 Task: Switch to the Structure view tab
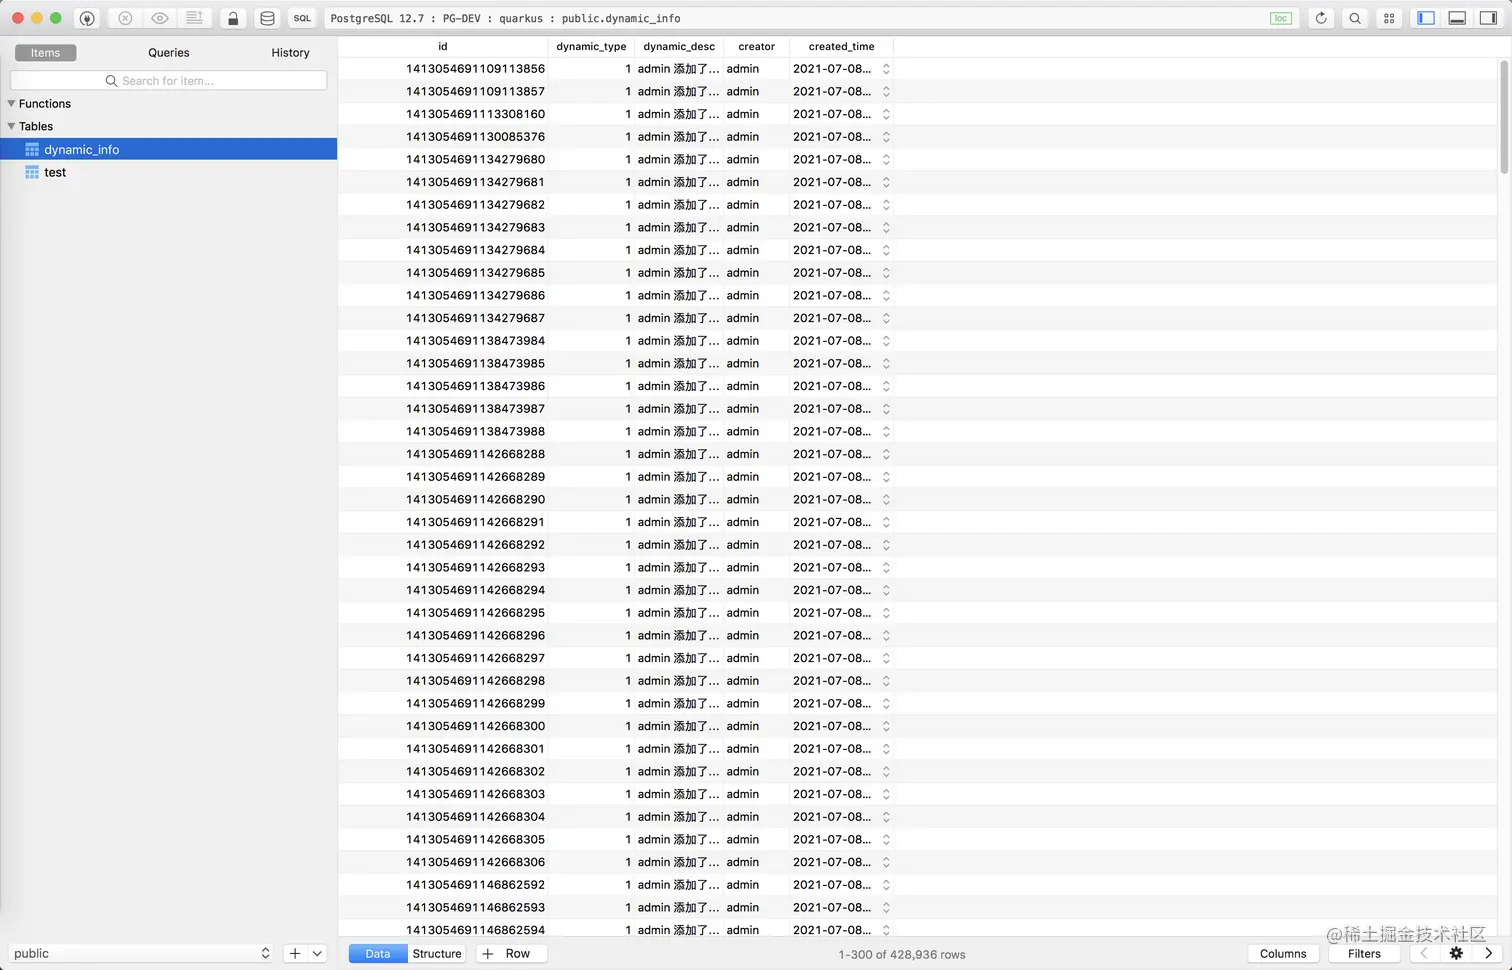click(437, 953)
